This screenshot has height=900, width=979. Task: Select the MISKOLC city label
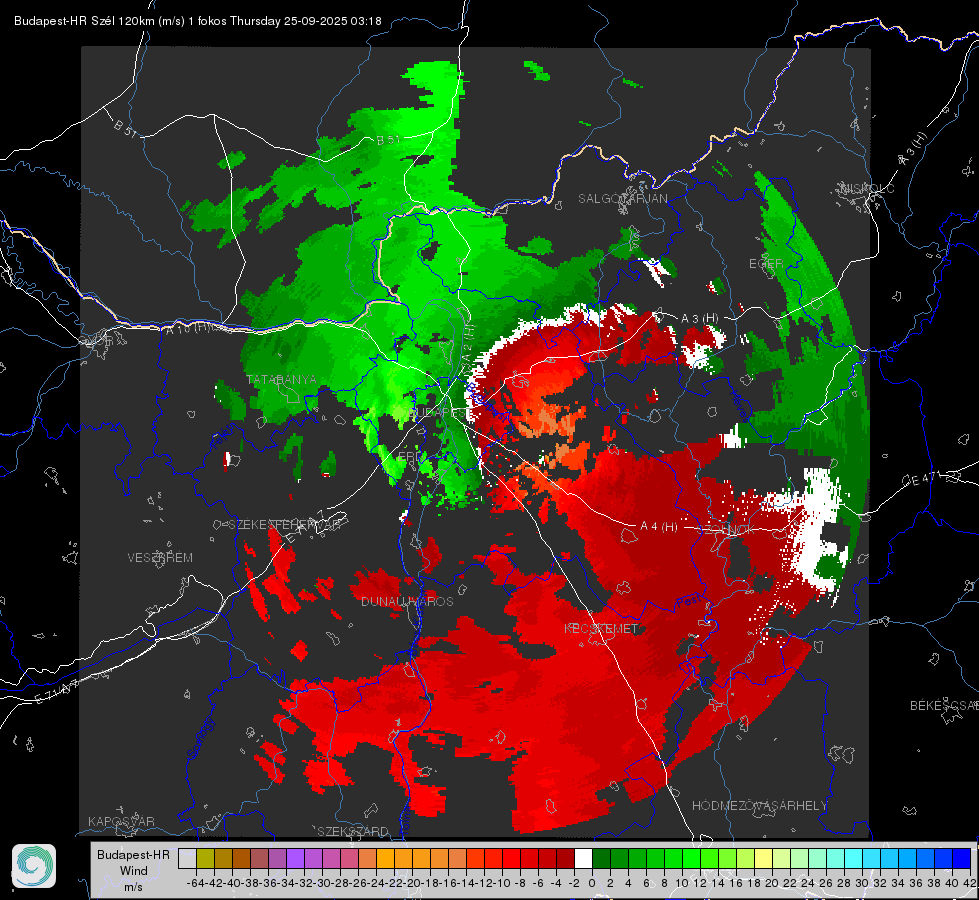coord(867,188)
